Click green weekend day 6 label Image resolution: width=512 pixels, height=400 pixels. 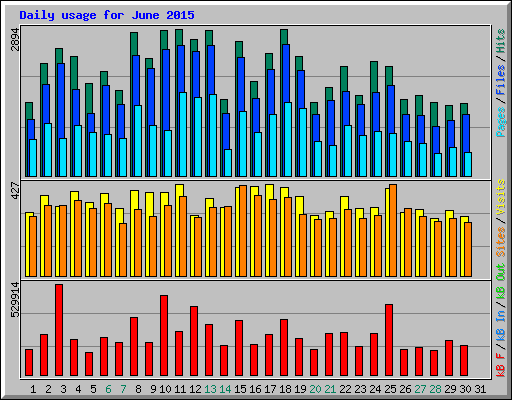[x=108, y=389]
